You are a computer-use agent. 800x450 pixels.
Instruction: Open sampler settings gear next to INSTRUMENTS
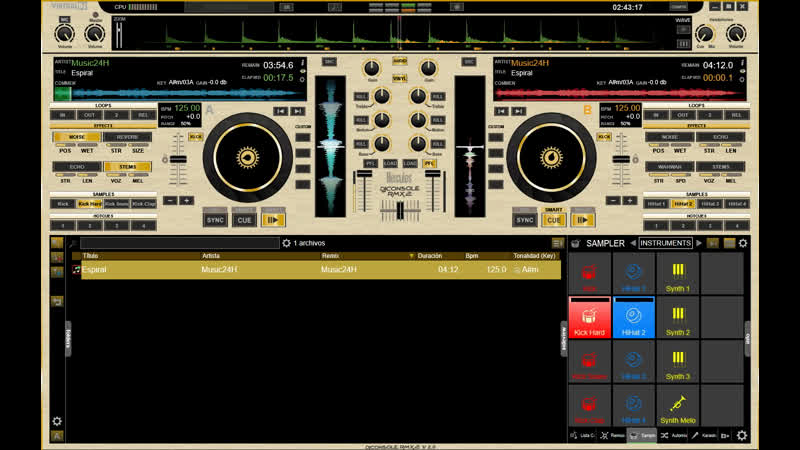click(743, 243)
